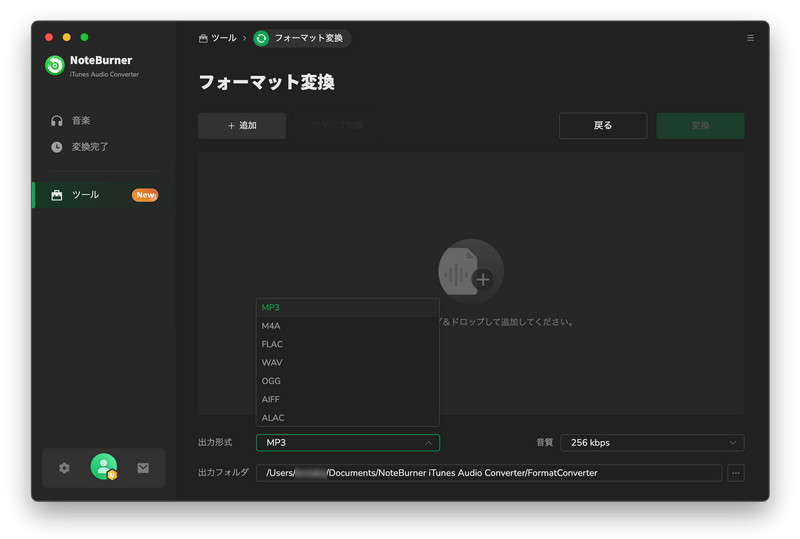The height and width of the screenshot is (539, 800).
Task: Click the フォーマット変換 breadcrumb chip
Action: point(302,38)
